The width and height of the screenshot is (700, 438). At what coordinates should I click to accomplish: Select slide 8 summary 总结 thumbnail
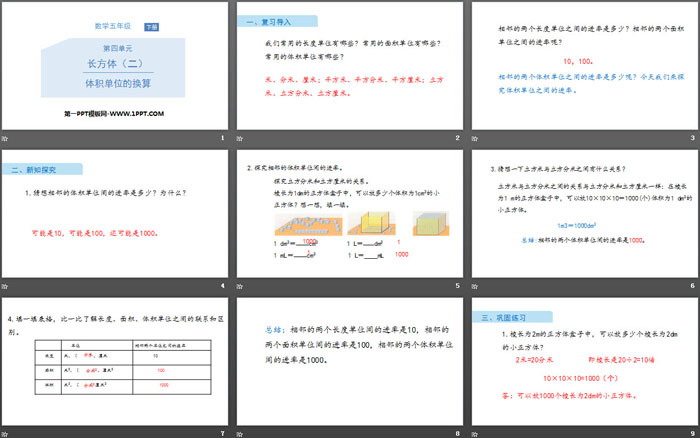pyautogui.click(x=350, y=361)
